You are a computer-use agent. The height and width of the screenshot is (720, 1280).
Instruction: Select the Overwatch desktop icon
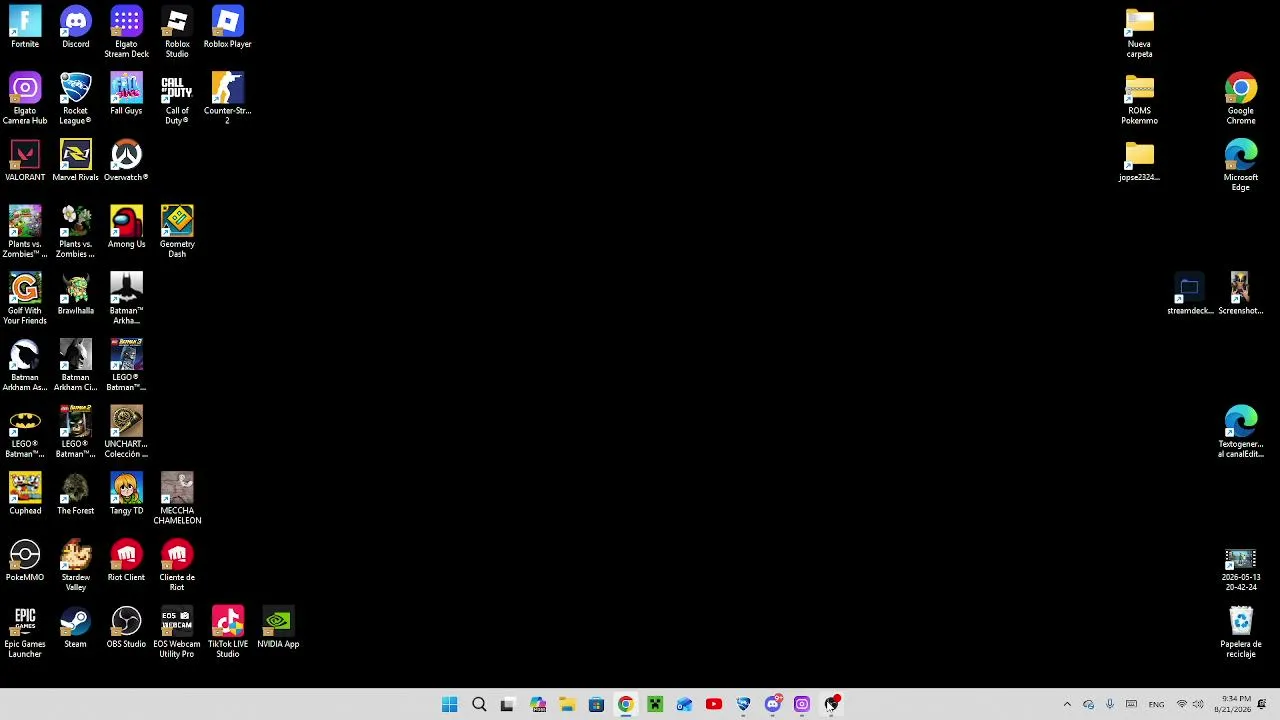126,161
